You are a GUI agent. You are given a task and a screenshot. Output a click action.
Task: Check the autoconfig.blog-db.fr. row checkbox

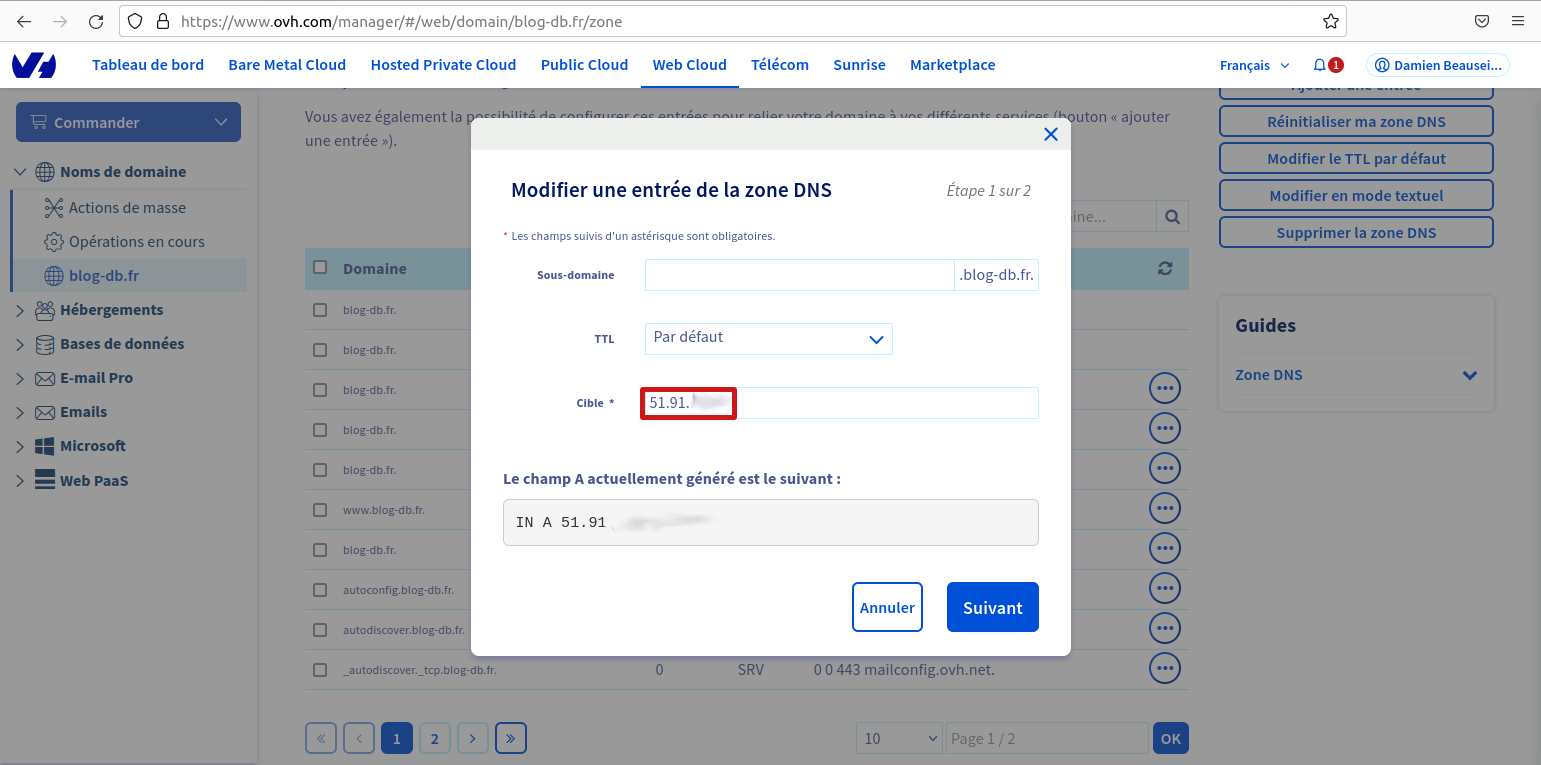tap(320, 590)
